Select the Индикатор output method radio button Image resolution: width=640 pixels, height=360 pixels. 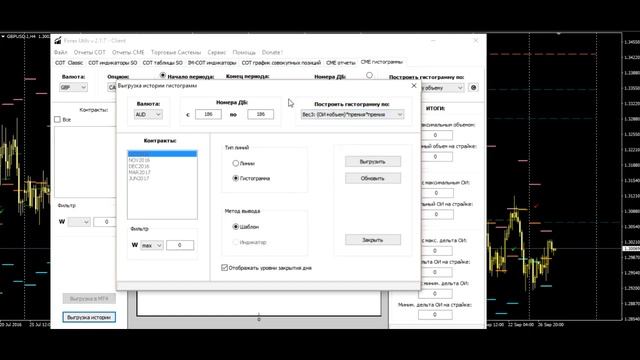tap(236, 242)
